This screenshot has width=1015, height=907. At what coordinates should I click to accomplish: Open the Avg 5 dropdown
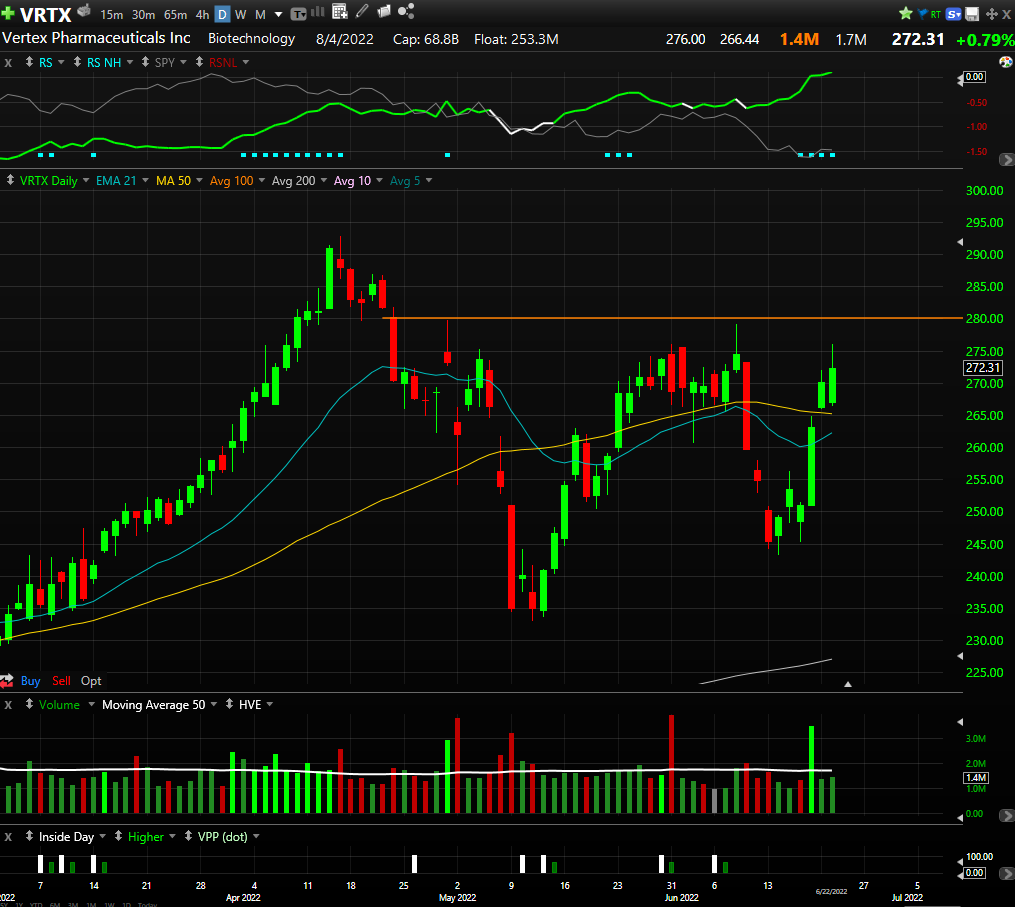coord(429,180)
